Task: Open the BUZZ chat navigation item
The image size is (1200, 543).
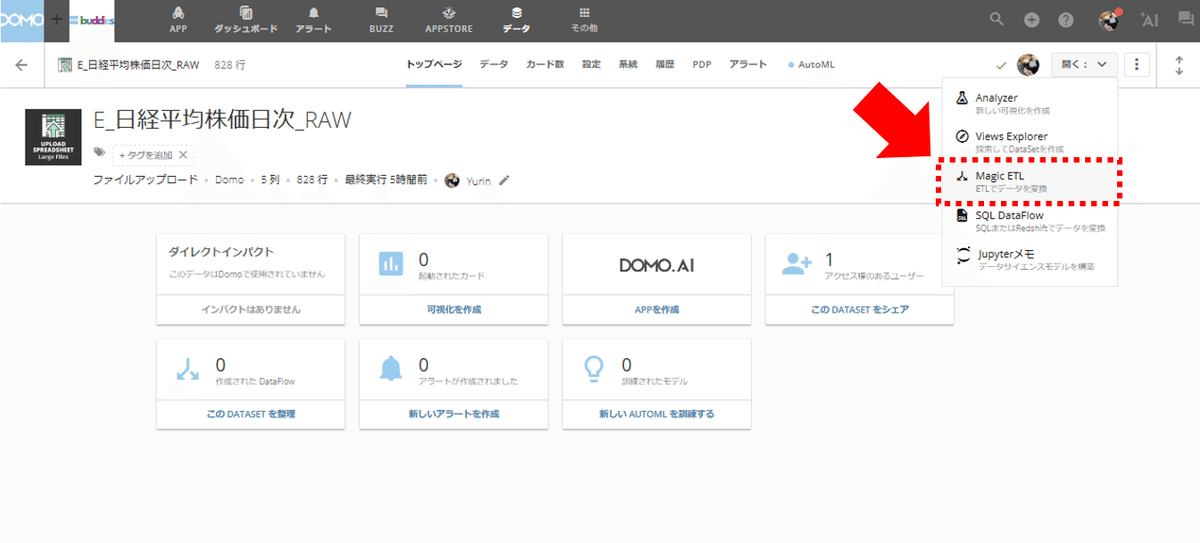Action: (381, 20)
